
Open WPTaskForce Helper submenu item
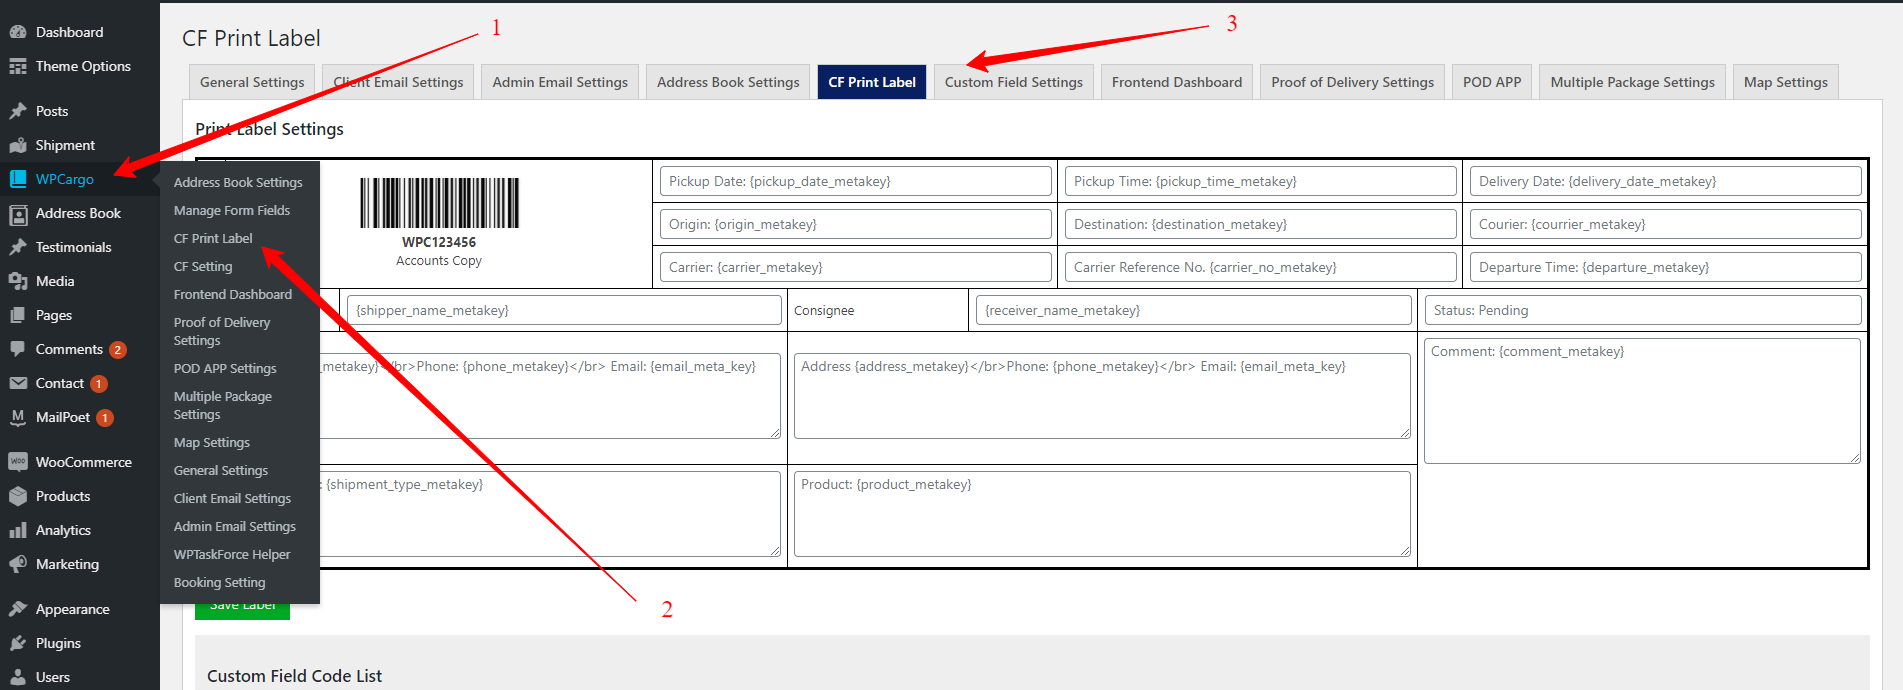(x=232, y=554)
